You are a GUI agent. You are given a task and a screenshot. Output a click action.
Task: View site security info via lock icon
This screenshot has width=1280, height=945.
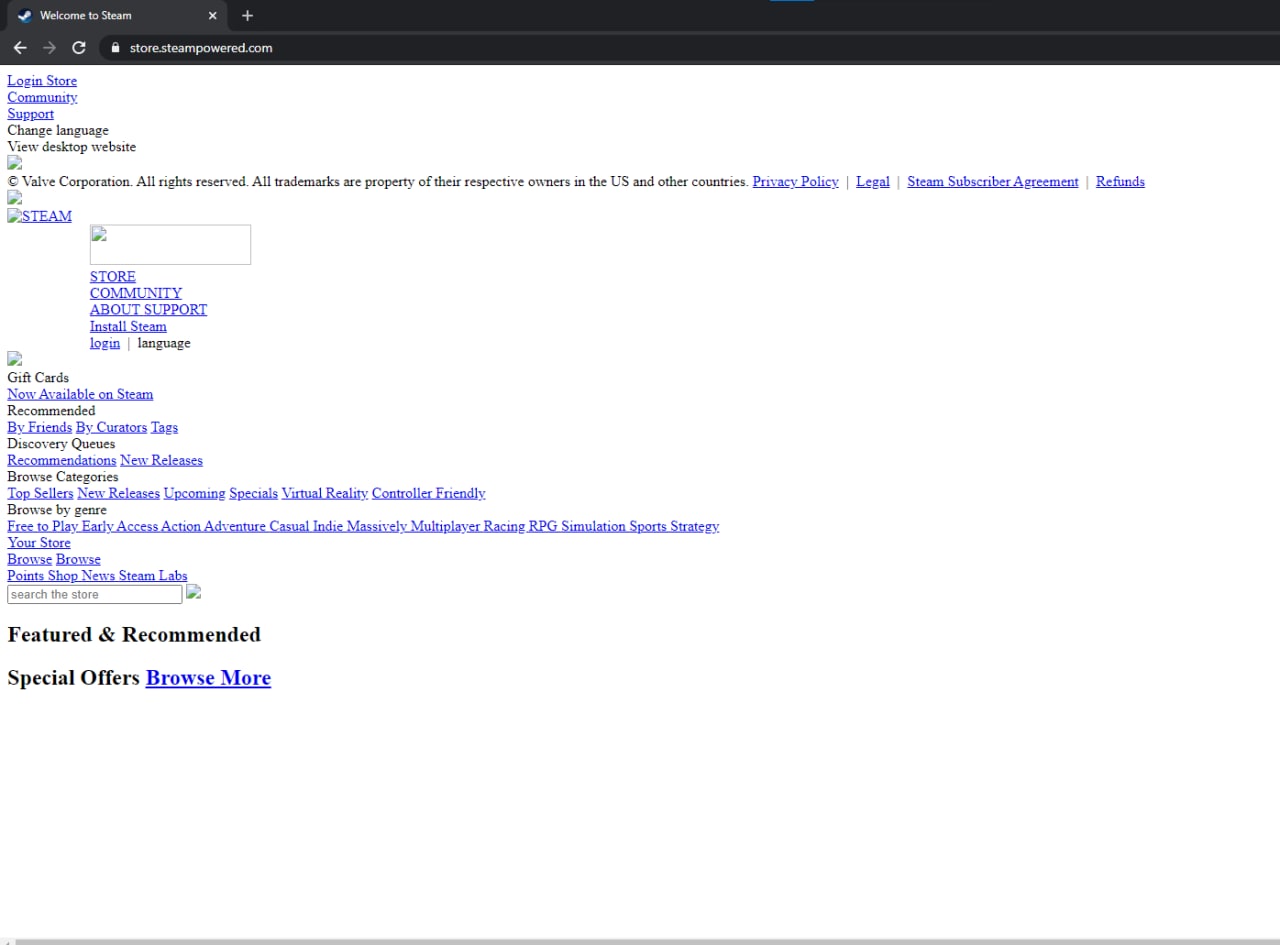(x=115, y=48)
